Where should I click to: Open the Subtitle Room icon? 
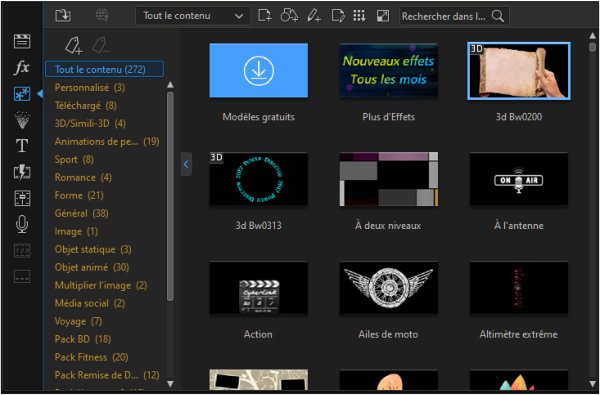click(22, 276)
